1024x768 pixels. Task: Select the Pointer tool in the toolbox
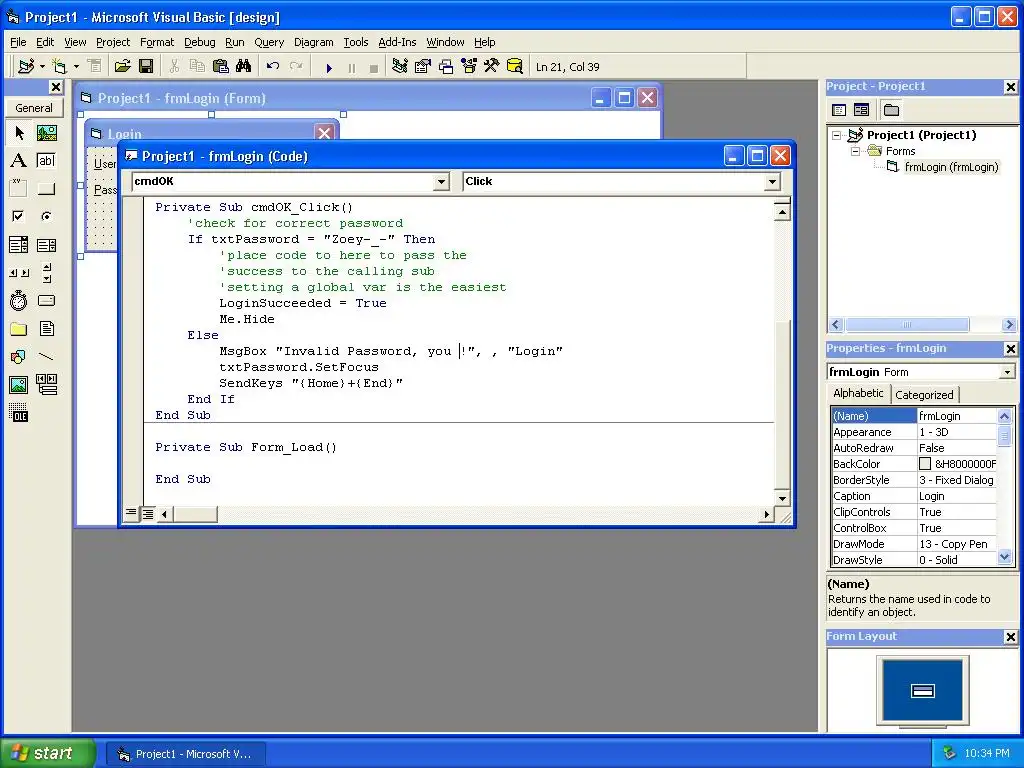tap(19, 133)
